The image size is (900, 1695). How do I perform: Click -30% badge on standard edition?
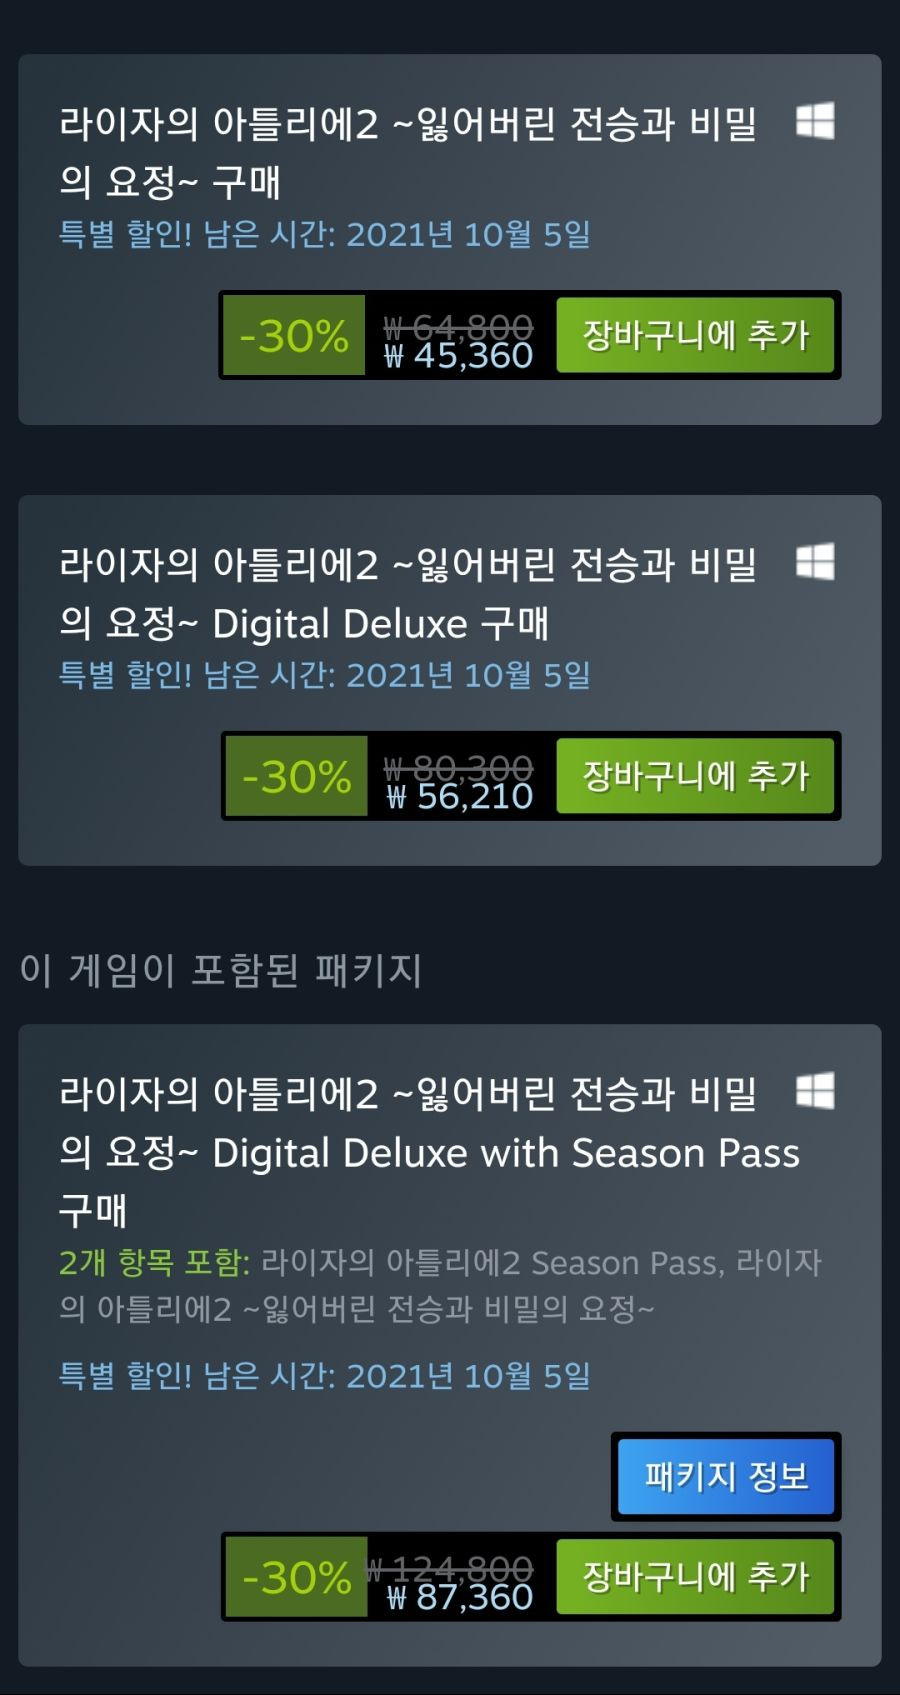(294, 335)
